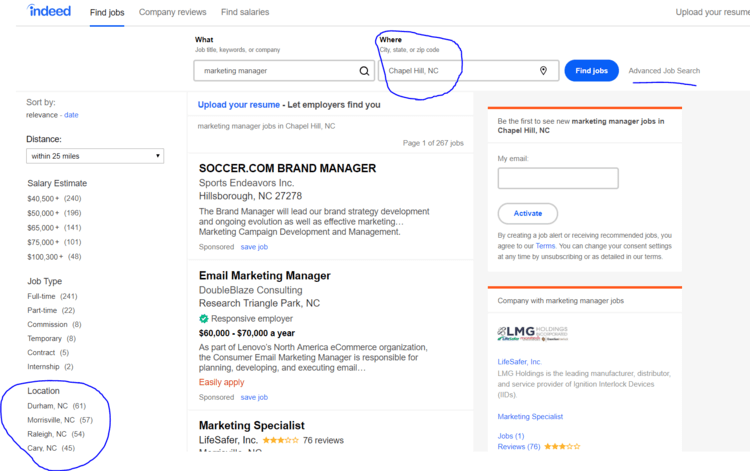The width and height of the screenshot is (750, 471).
Task: Click the $60,000 - $70,000 a year salary text
Action: tap(247, 333)
